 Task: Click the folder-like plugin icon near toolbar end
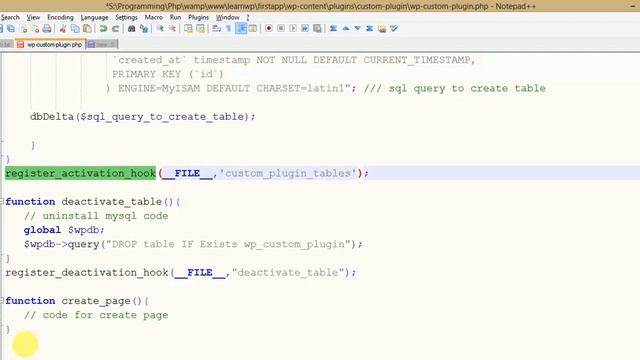382,29
